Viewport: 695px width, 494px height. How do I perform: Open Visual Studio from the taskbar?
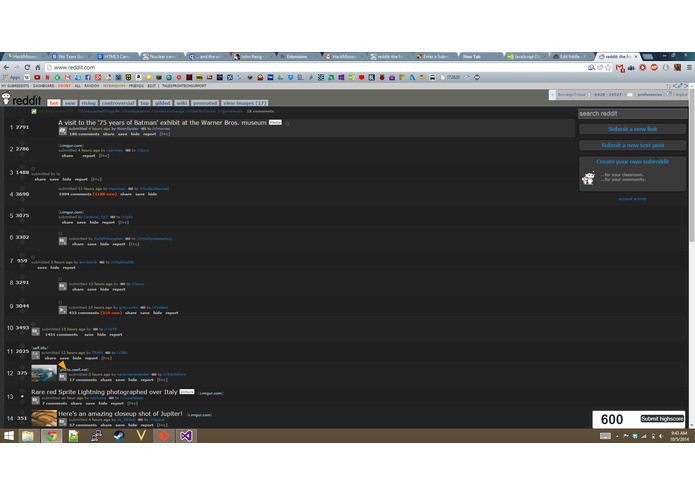pos(186,436)
